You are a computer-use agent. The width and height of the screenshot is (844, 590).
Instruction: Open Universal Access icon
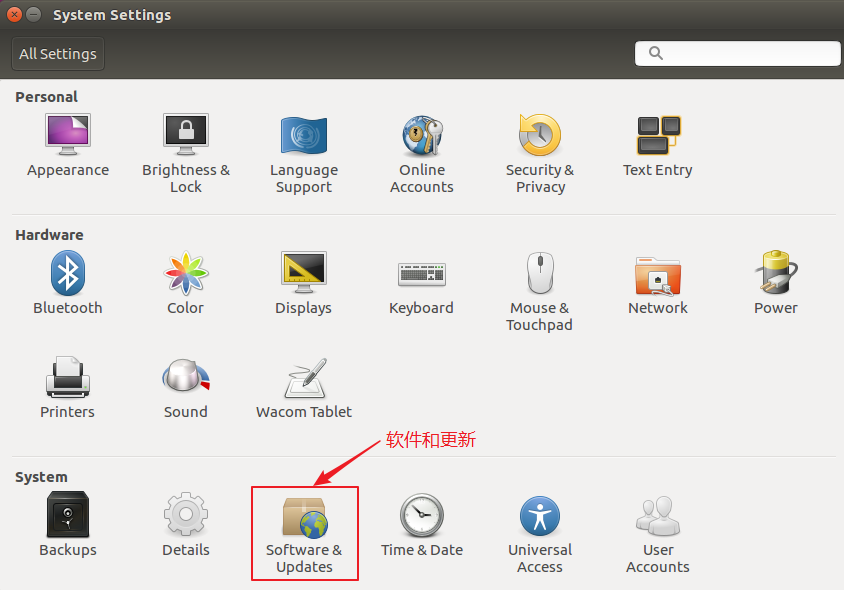point(540,516)
